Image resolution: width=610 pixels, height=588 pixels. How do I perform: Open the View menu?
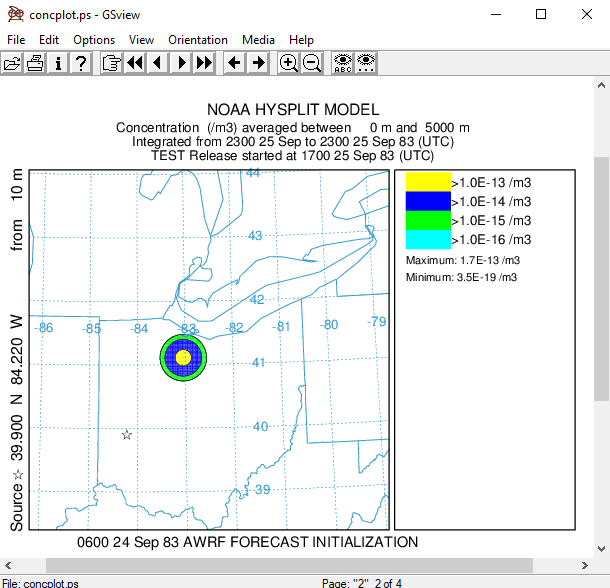point(142,40)
